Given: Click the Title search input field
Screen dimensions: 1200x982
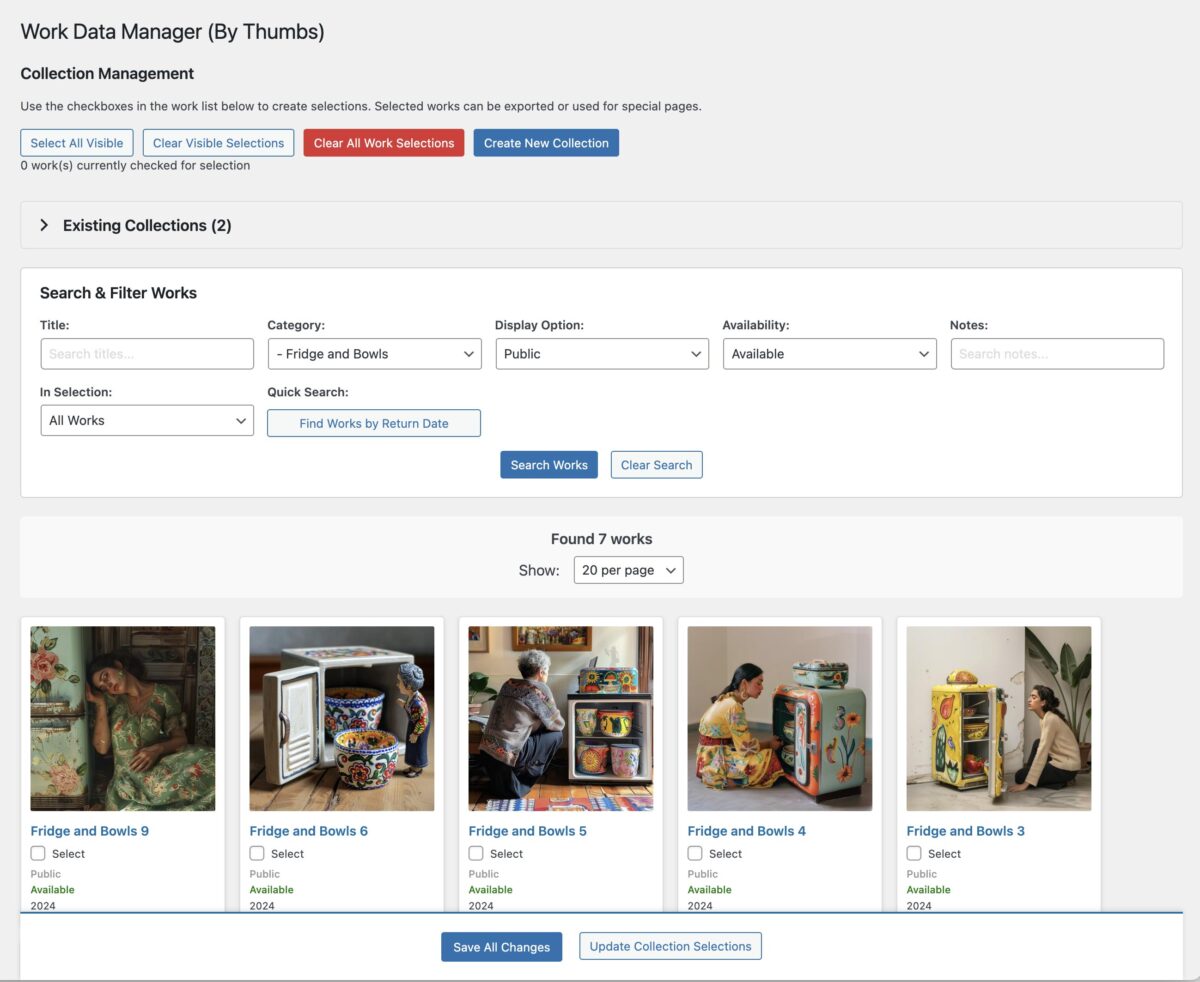Looking at the screenshot, I should (x=147, y=354).
